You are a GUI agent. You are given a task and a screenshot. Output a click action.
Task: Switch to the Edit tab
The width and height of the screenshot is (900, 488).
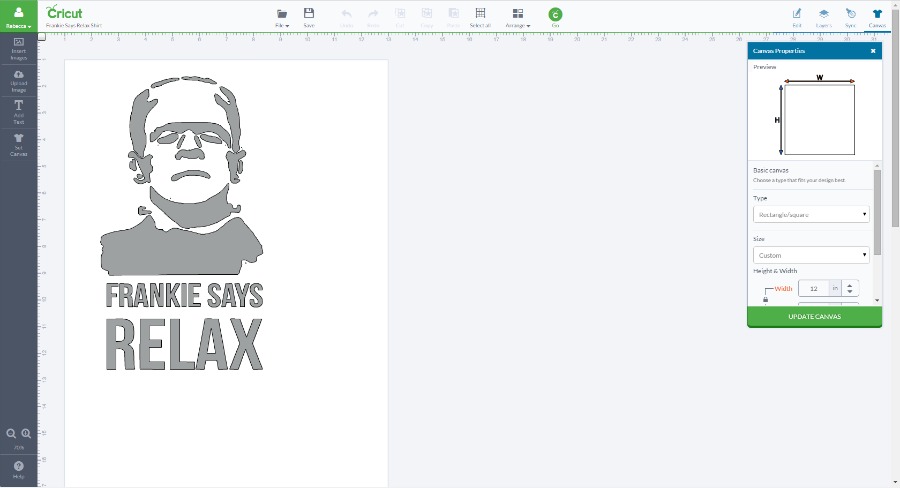(x=797, y=18)
